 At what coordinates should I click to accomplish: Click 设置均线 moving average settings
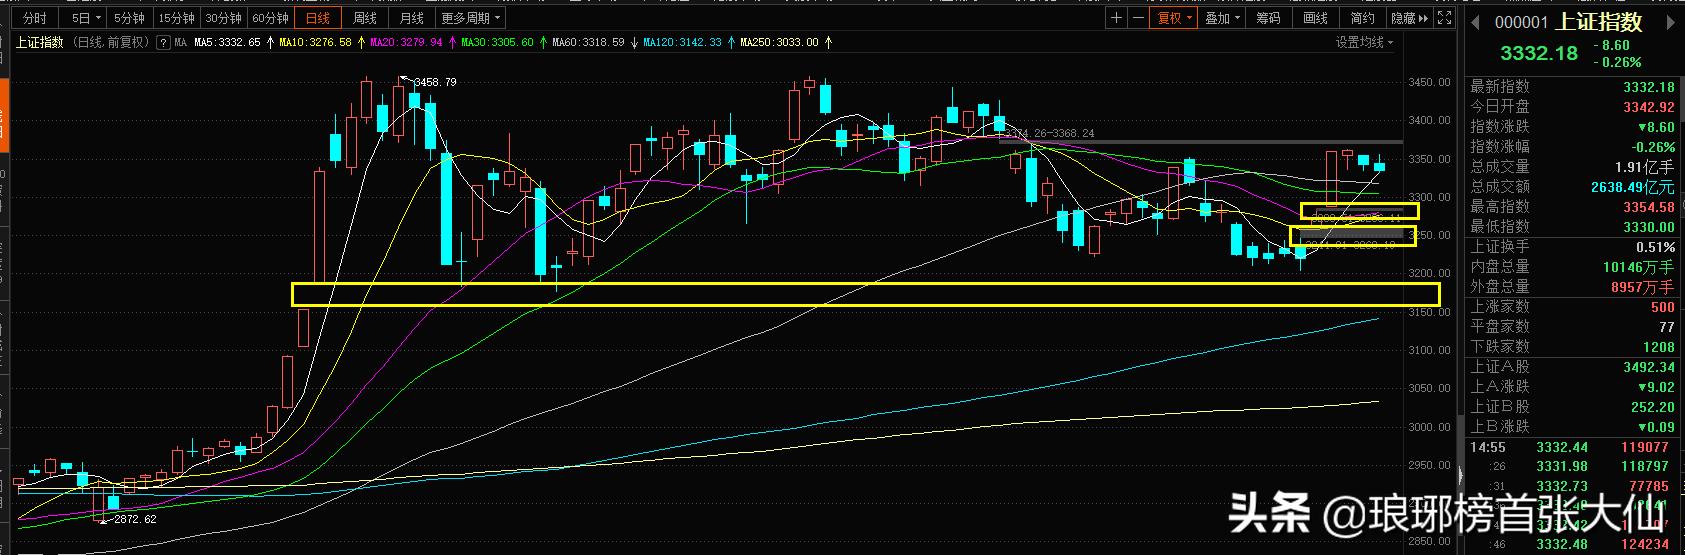click(x=1364, y=42)
